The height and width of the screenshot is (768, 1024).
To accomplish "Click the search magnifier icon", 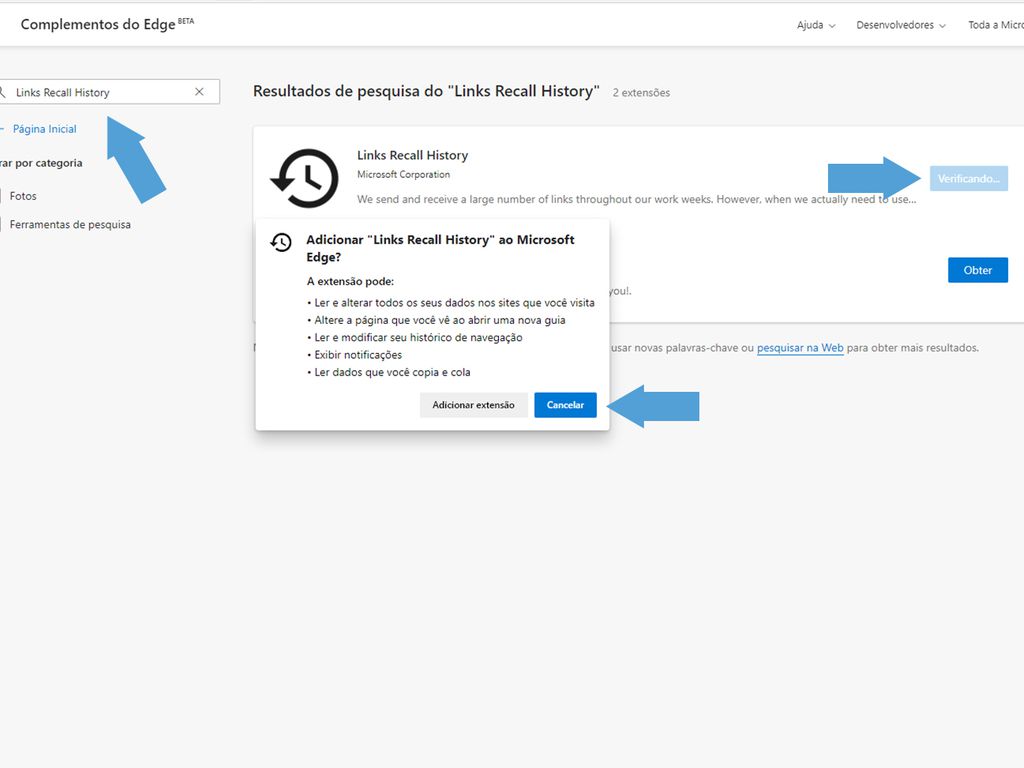I will click(x=2, y=92).
